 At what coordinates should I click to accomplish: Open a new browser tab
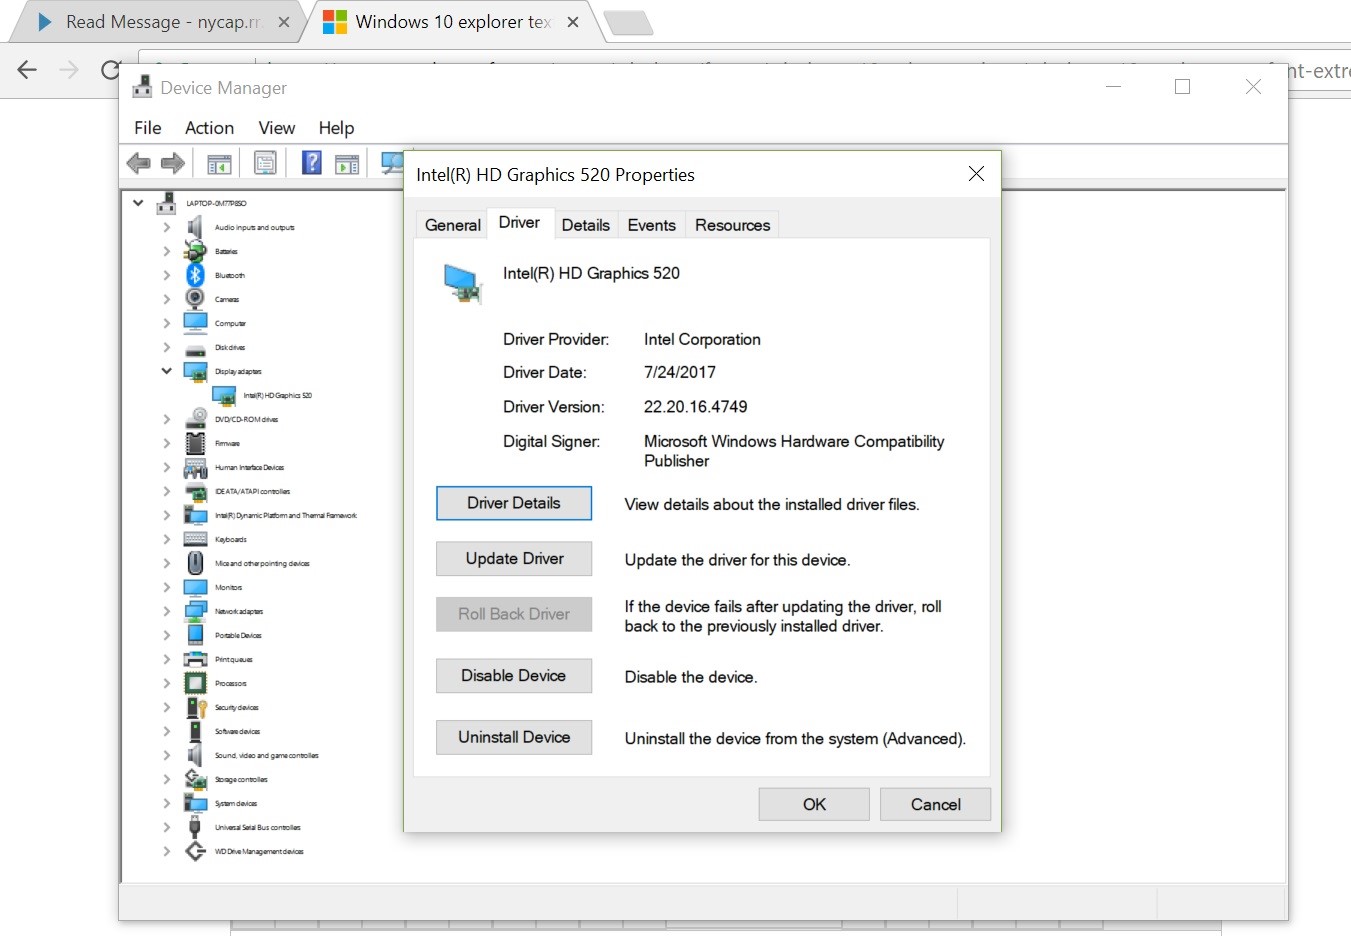629,22
